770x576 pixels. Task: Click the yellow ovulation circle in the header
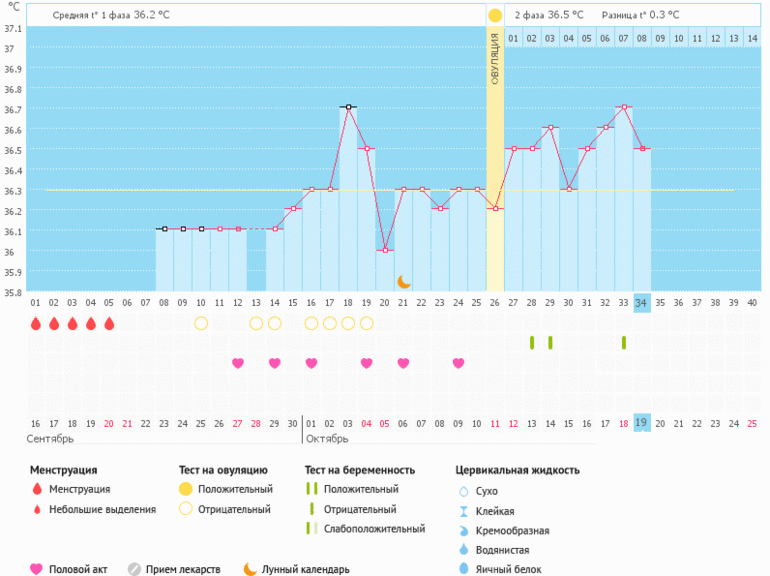click(x=495, y=16)
